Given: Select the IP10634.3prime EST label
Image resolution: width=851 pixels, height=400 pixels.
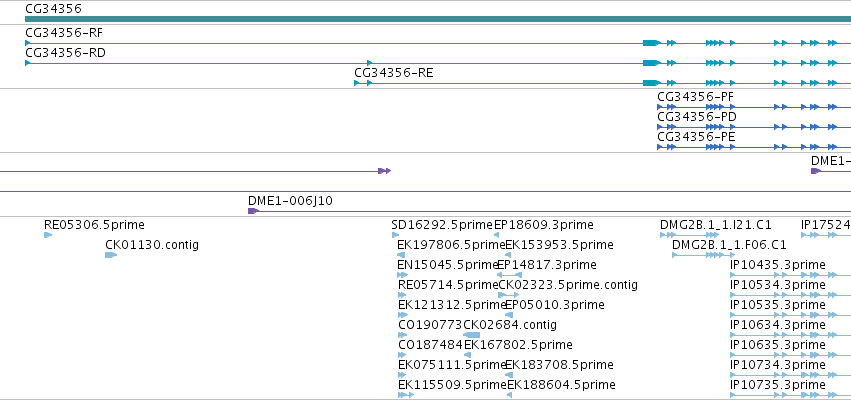Looking at the screenshot, I should click(x=778, y=325).
